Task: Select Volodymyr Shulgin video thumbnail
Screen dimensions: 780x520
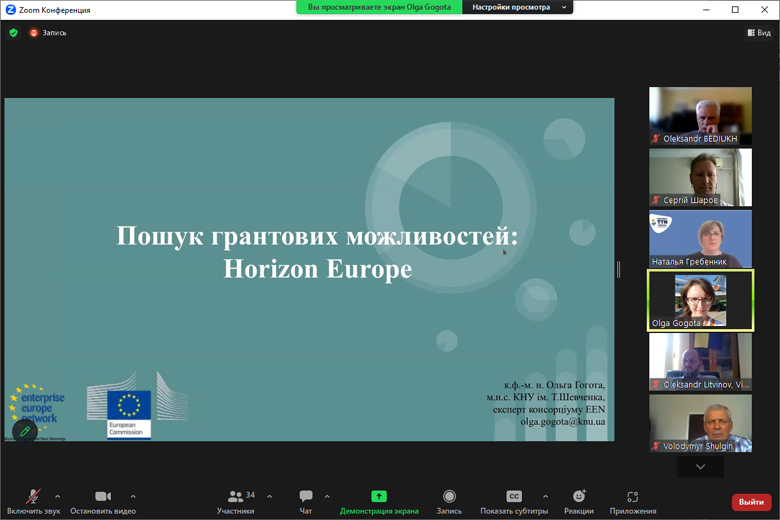Action: click(x=700, y=423)
